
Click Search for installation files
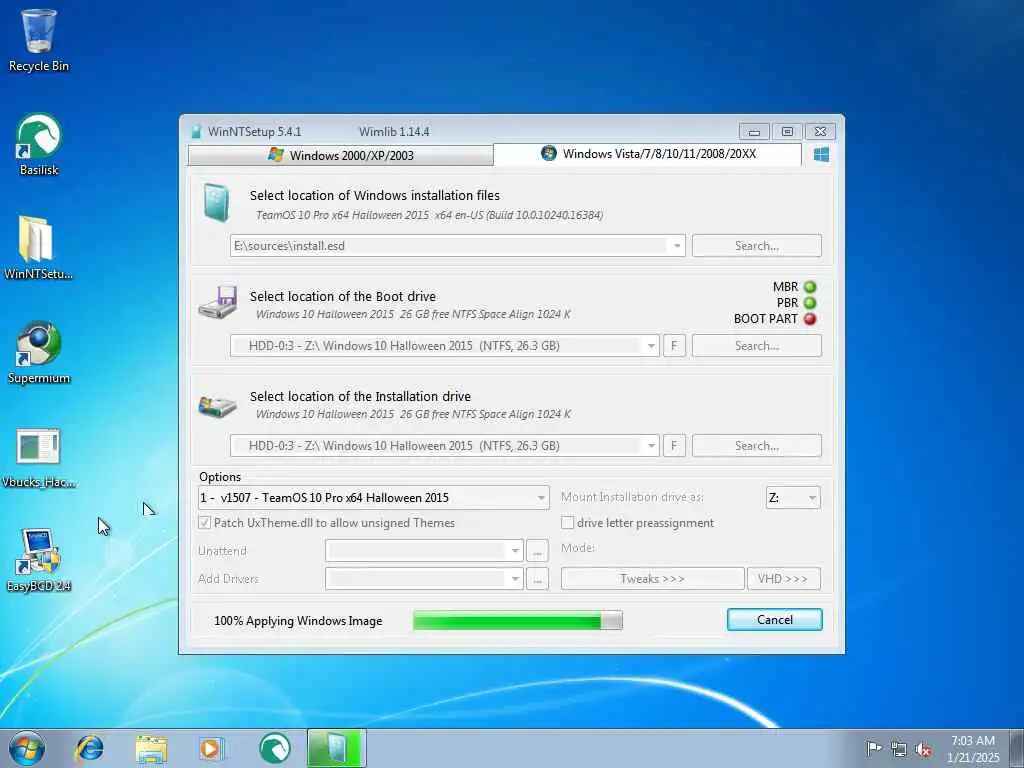click(756, 246)
